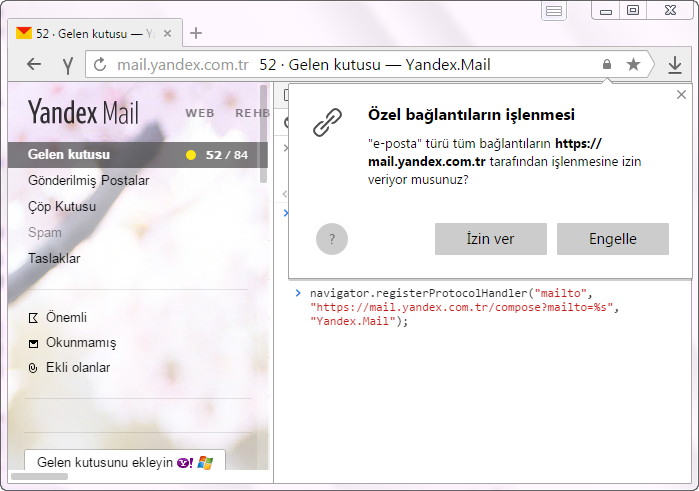Click the REHB navigation link
This screenshot has width=699, height=491.
pyautogui.click(x=252, y=113)
